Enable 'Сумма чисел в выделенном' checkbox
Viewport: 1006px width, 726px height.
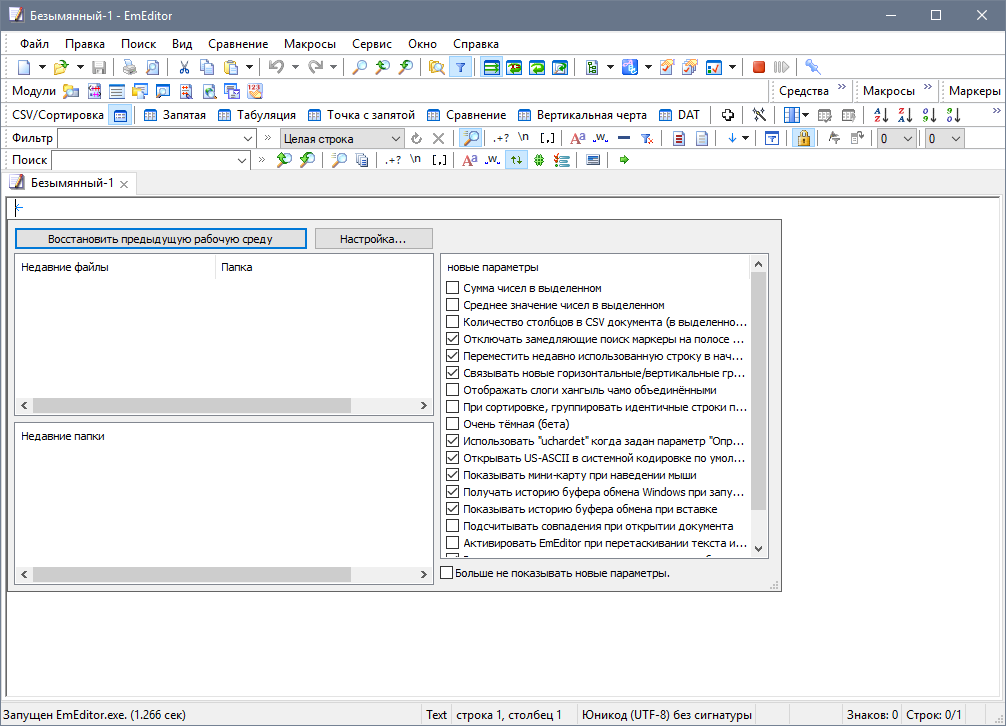(x=452, y=288)
